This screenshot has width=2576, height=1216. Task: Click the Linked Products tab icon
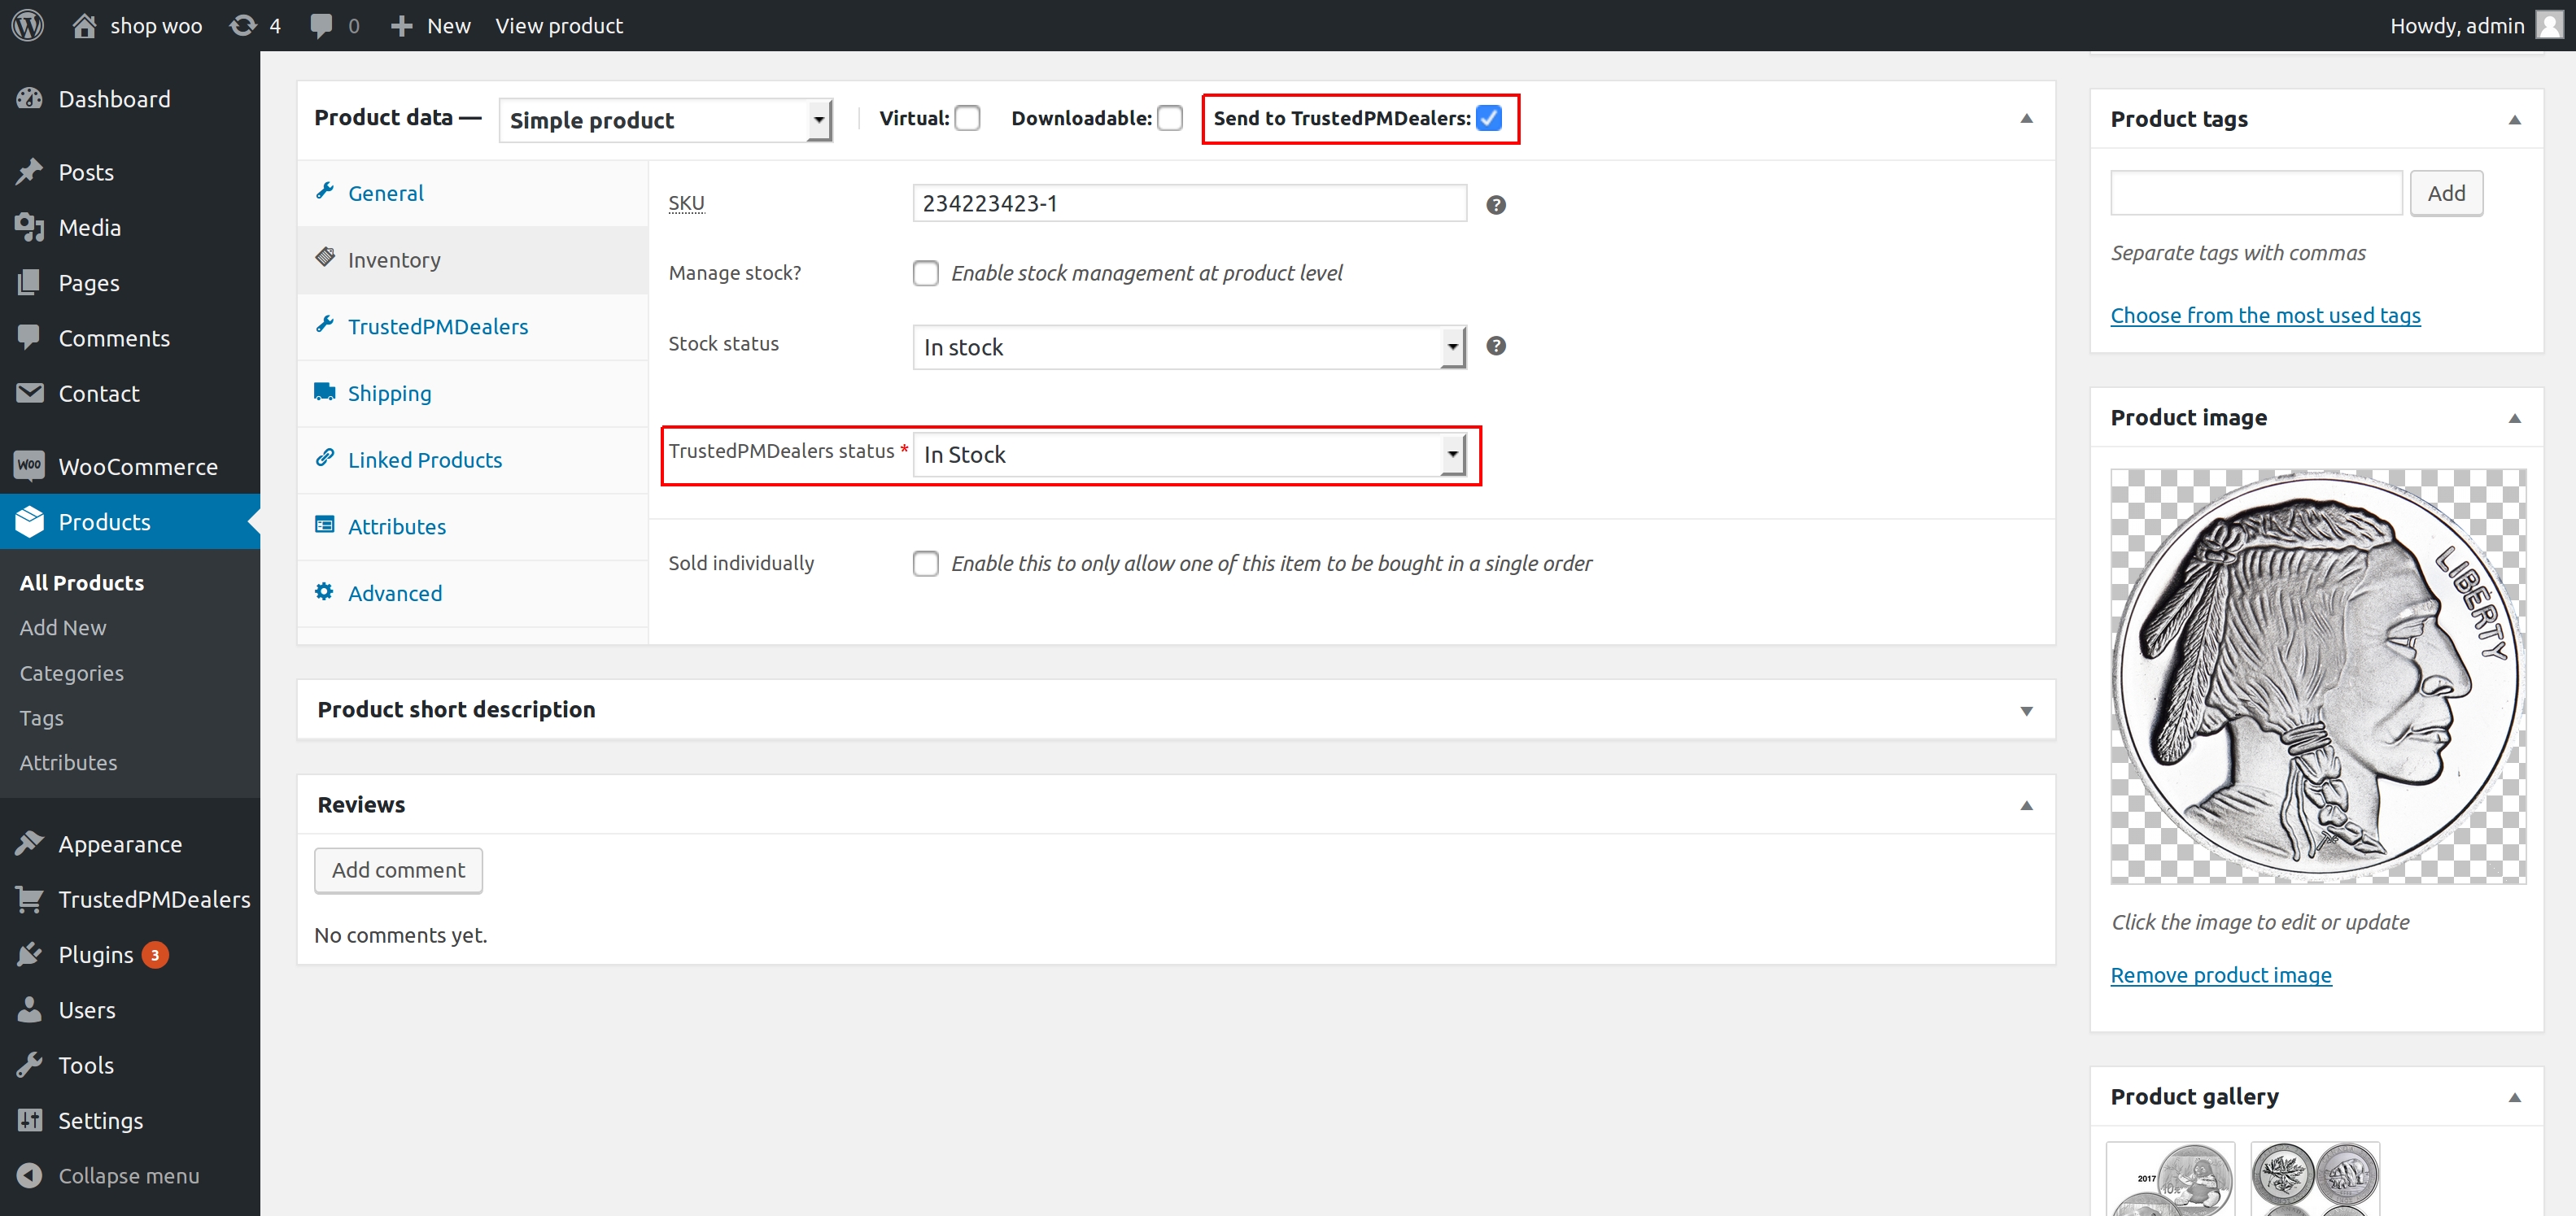click(325, 459)
